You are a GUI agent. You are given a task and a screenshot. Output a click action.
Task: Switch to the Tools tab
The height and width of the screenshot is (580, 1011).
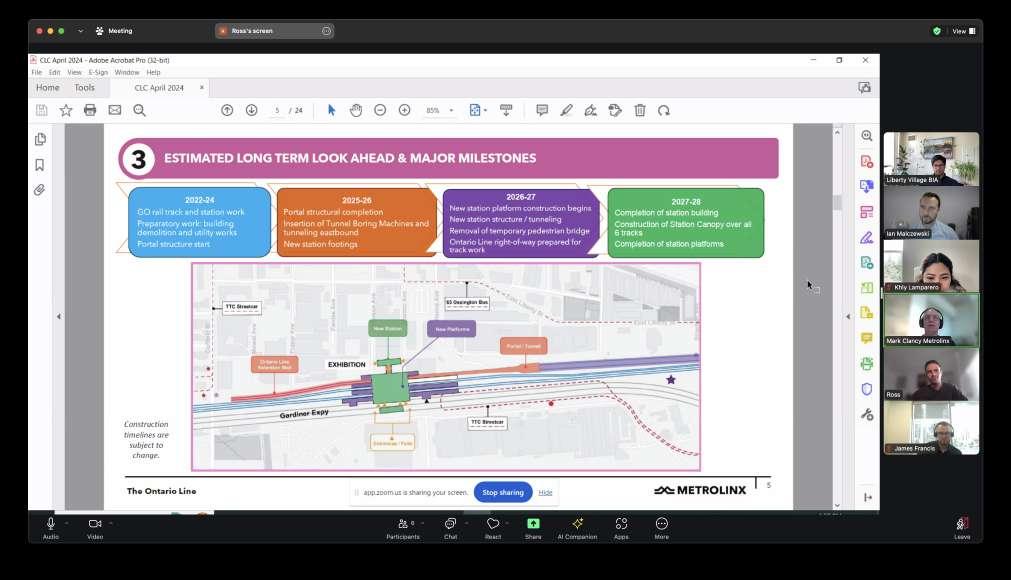[84, 88]
